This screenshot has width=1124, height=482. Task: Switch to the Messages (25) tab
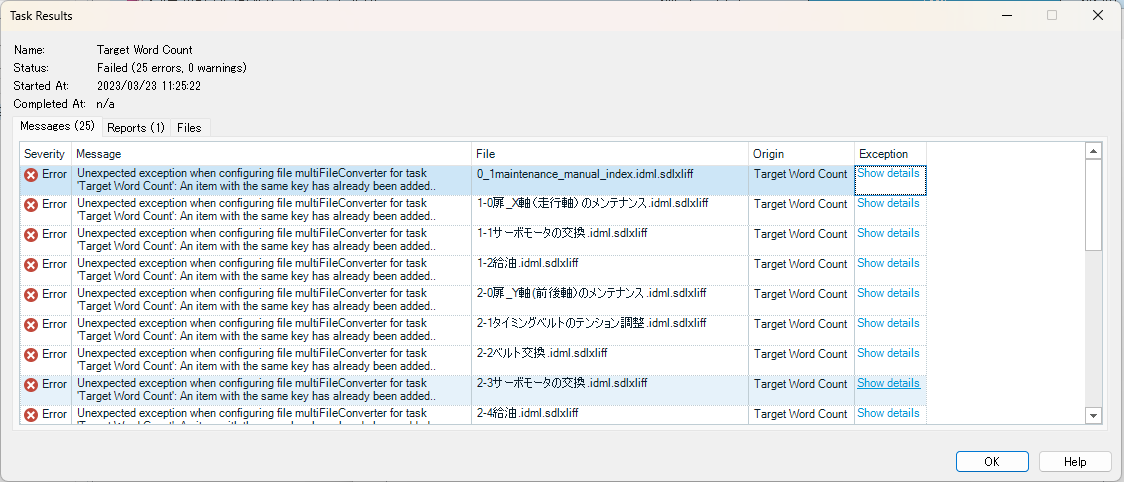(57, 126)
